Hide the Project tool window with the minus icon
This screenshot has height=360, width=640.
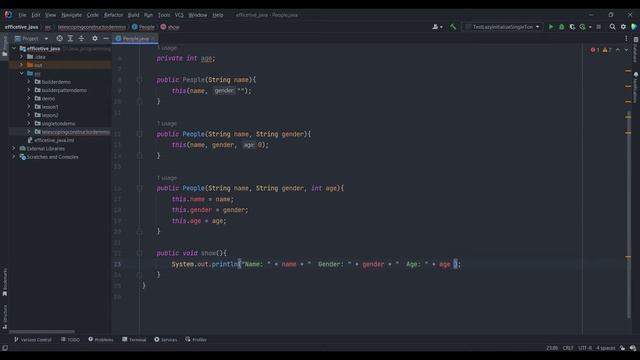[106, 38]
